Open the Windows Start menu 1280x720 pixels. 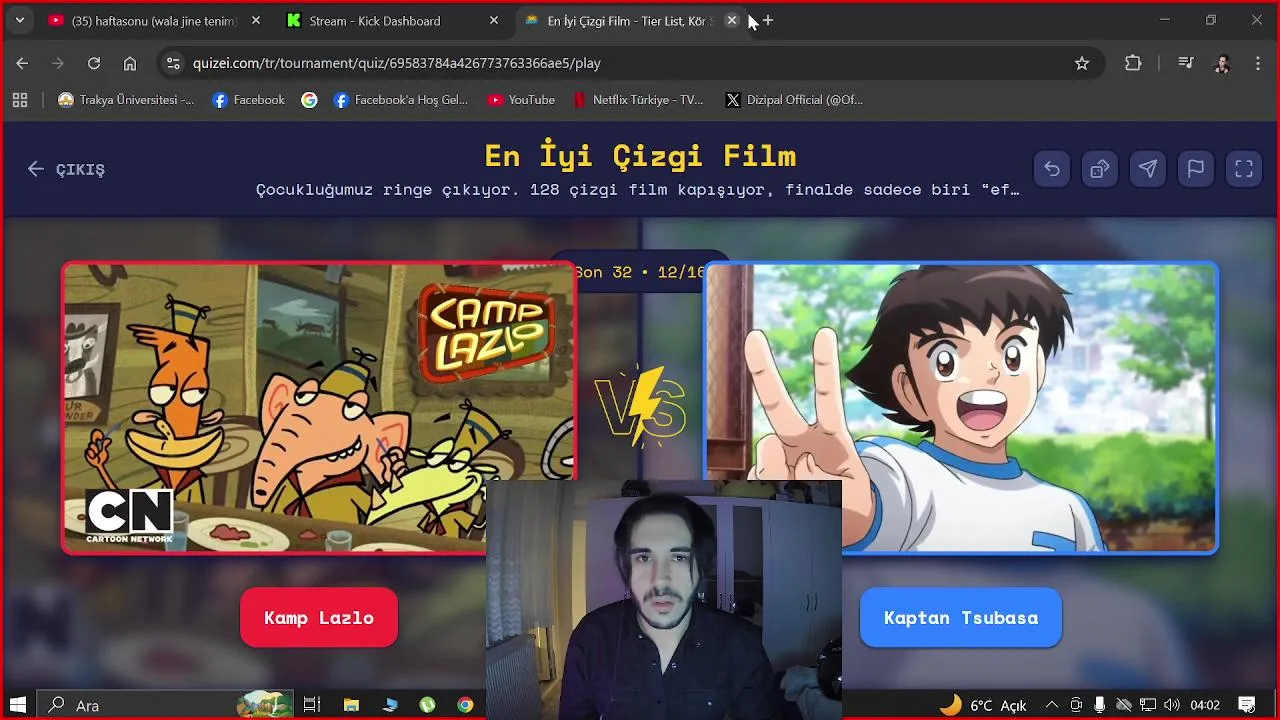(18, 705)
